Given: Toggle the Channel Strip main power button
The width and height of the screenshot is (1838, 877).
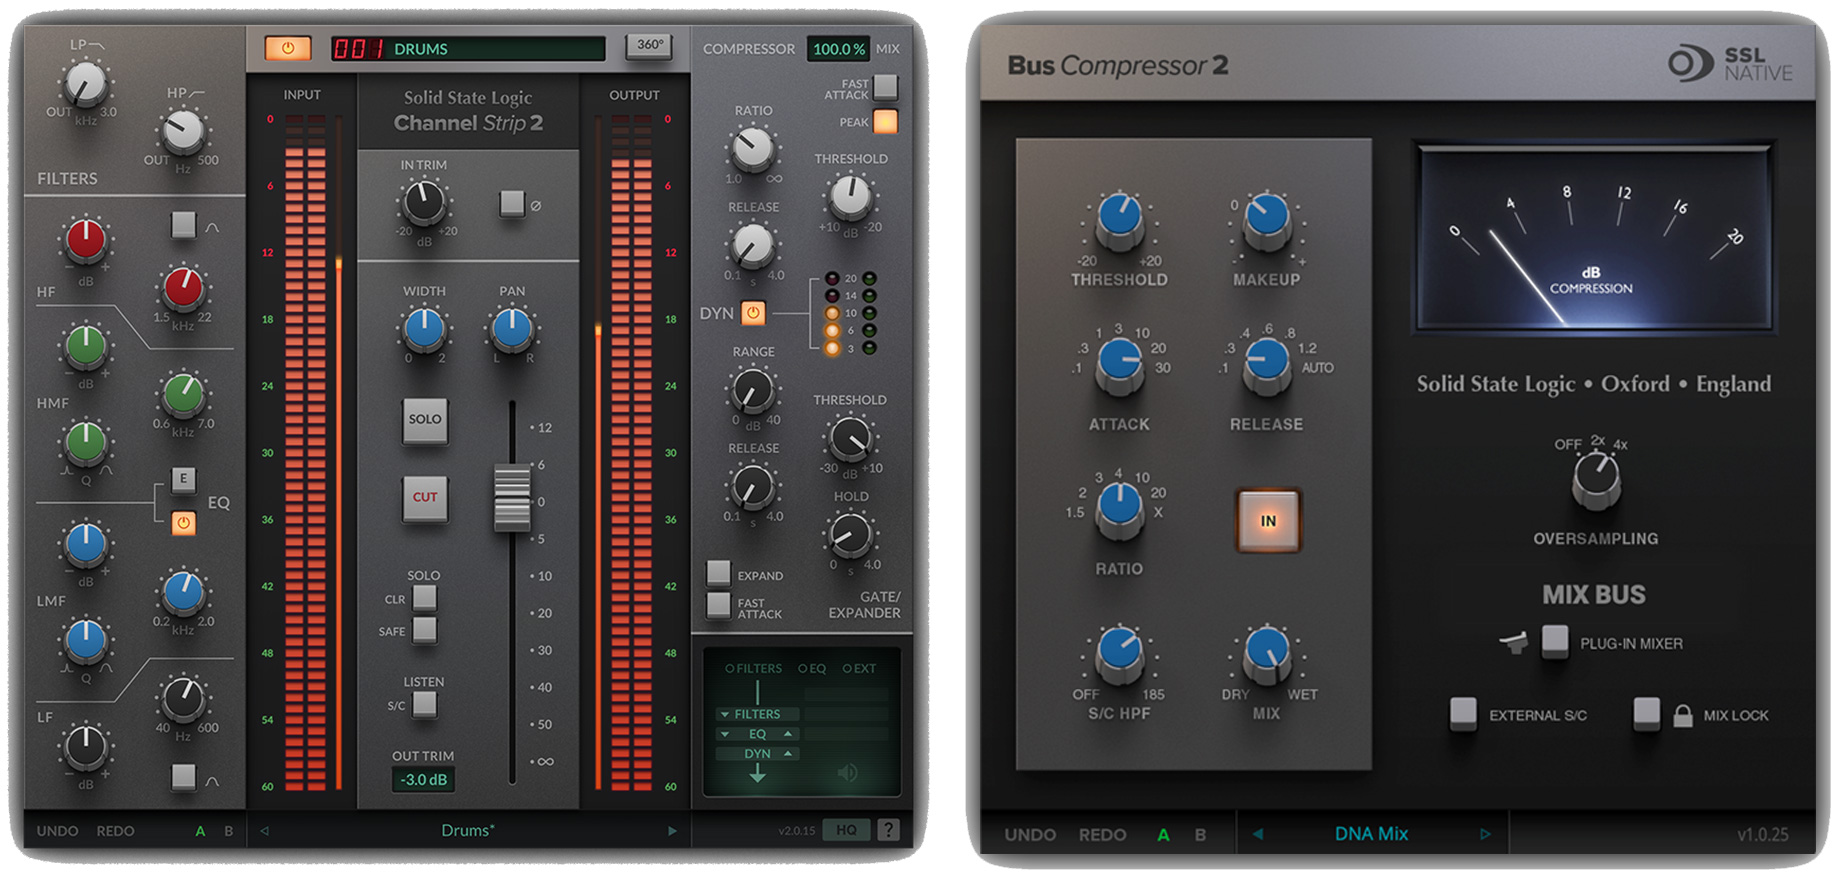Looking at the screenshot, I should pyautogui.click(x=288, y=48).
